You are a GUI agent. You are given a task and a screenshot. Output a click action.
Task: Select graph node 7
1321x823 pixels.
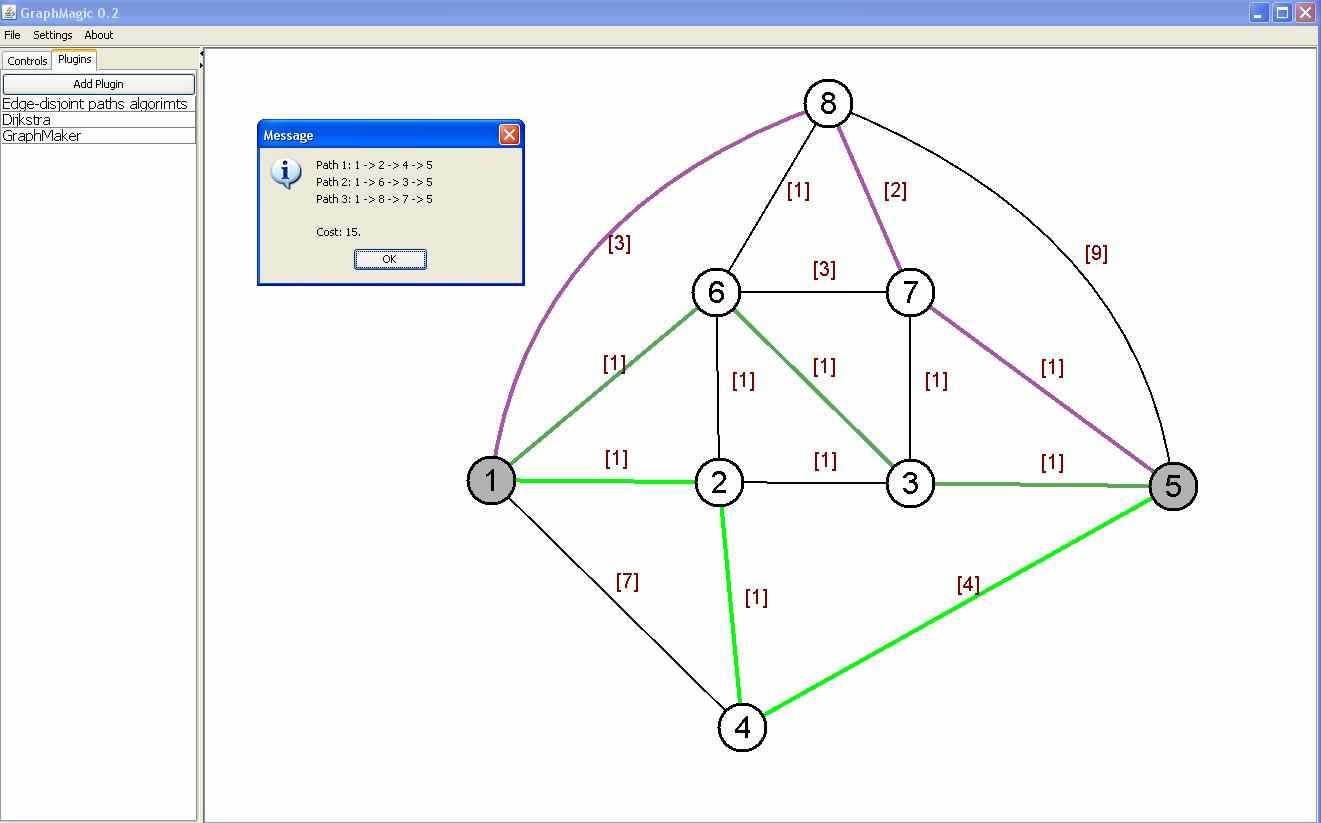[x=910, y=292]
